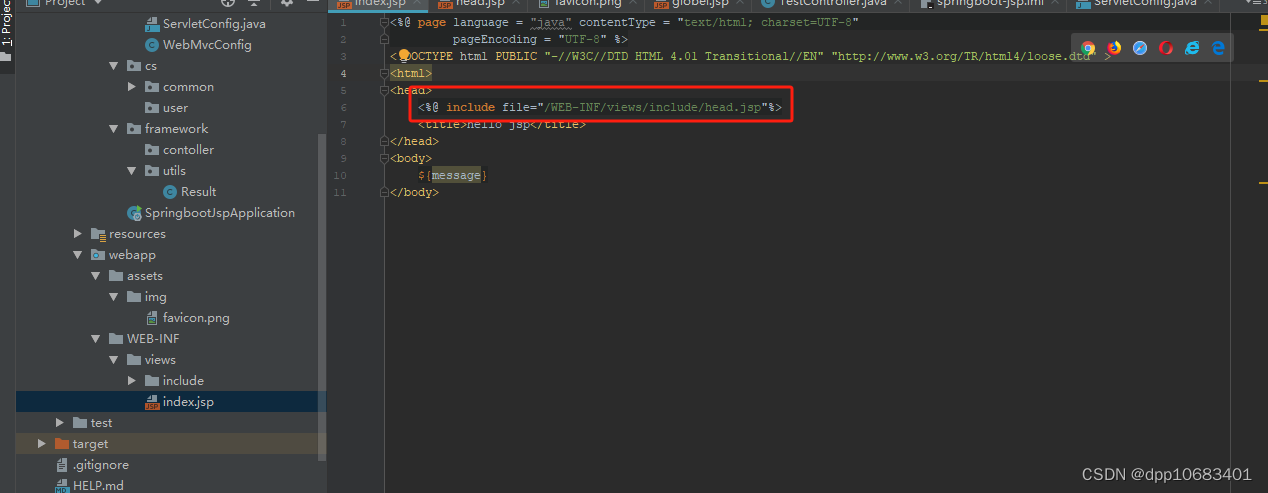Select WebMvcConfig in project tree

point(207,44)
